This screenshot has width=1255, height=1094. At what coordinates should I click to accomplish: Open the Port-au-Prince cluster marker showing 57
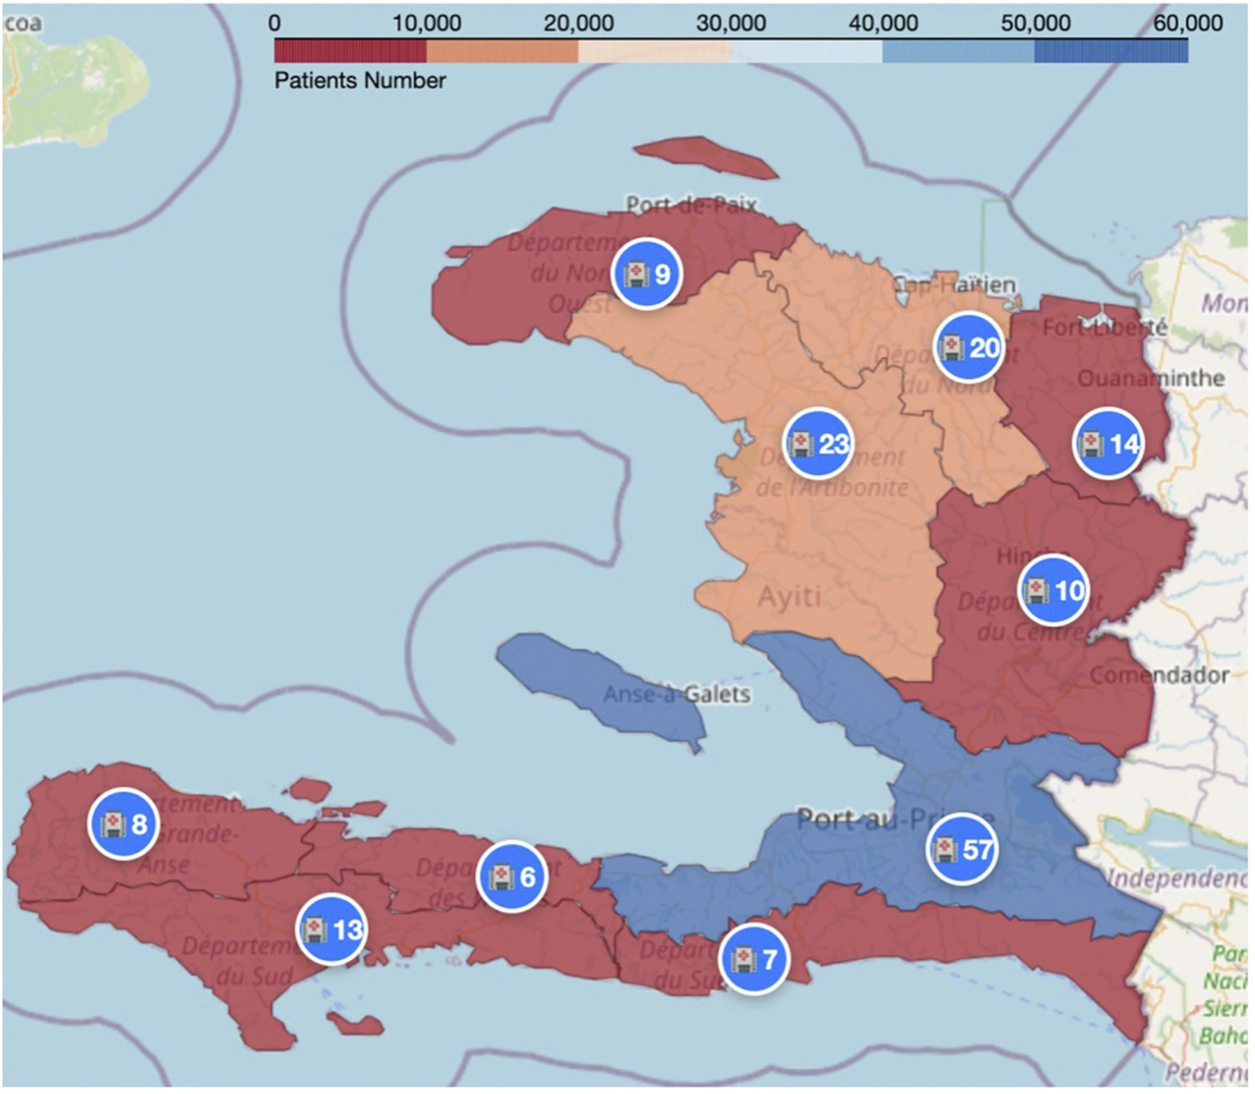[x=962, y=850]
